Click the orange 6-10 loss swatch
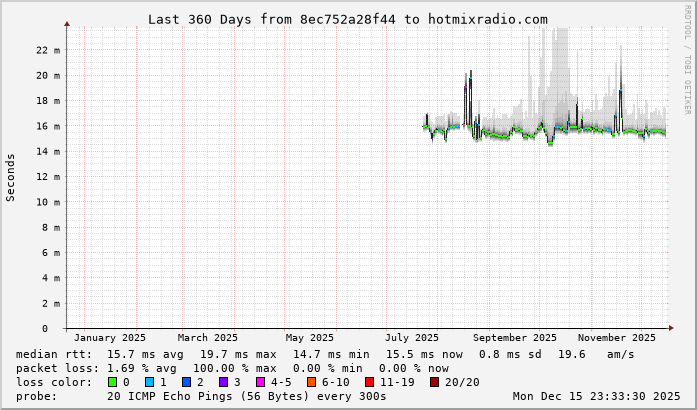Image resolution: width=697 pixels, height=410 pixels. (x=311, y=382)
